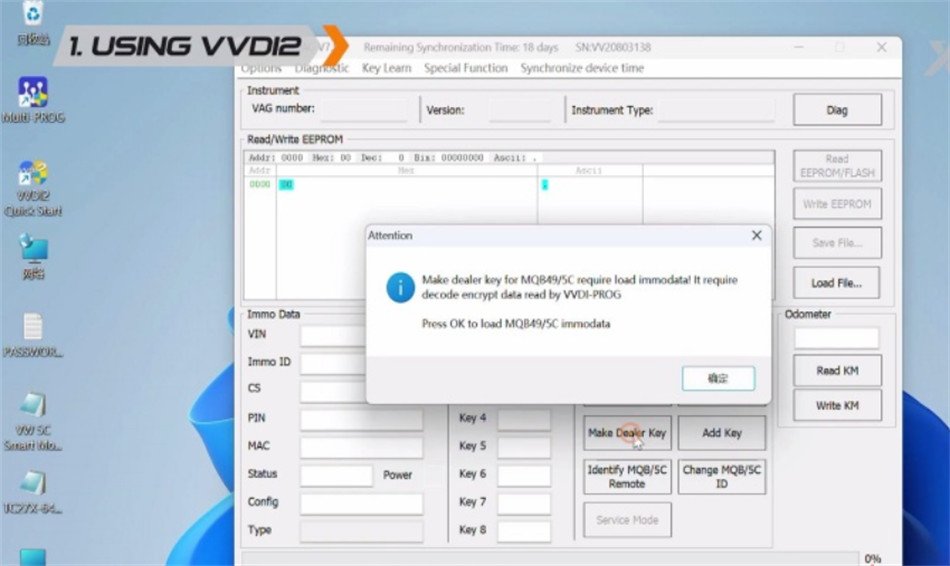
Task: Open the PASSWORD text file icon
Action: [33, 328]
